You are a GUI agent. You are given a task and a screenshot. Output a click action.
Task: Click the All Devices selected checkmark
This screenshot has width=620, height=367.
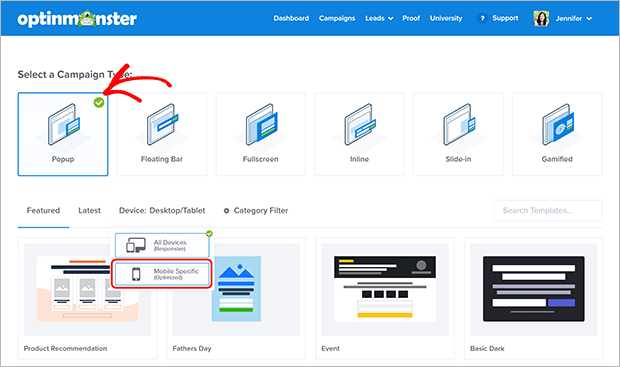tap(209, 234)
